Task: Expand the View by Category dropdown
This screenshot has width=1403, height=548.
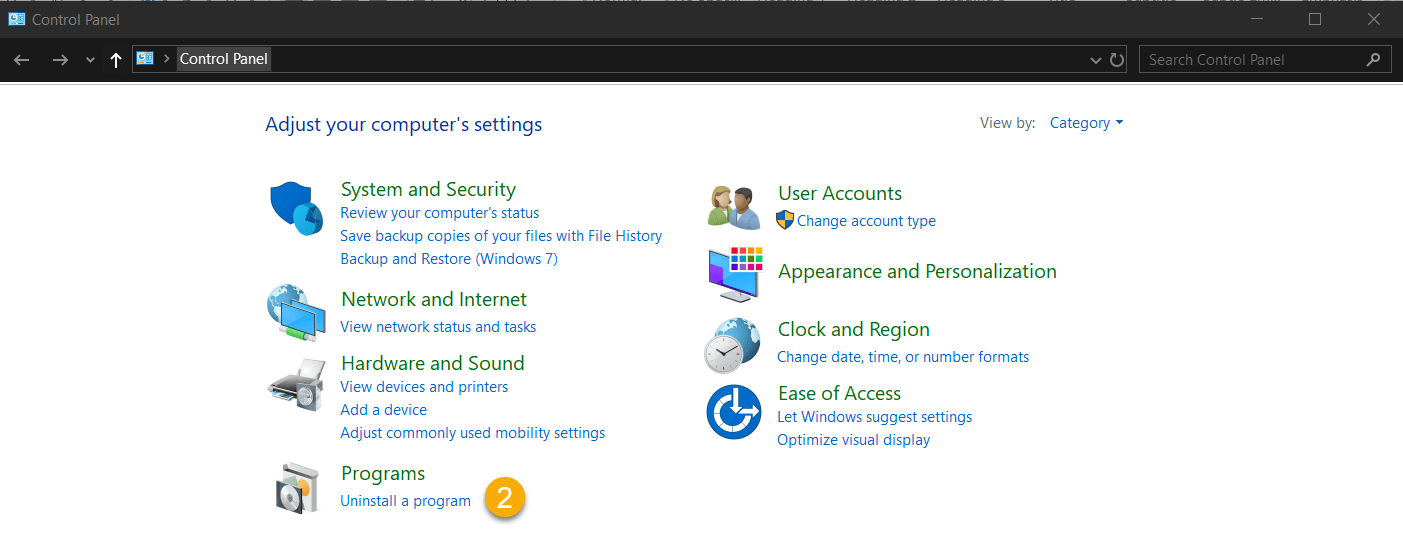Action: click(x=1086, y=123)
